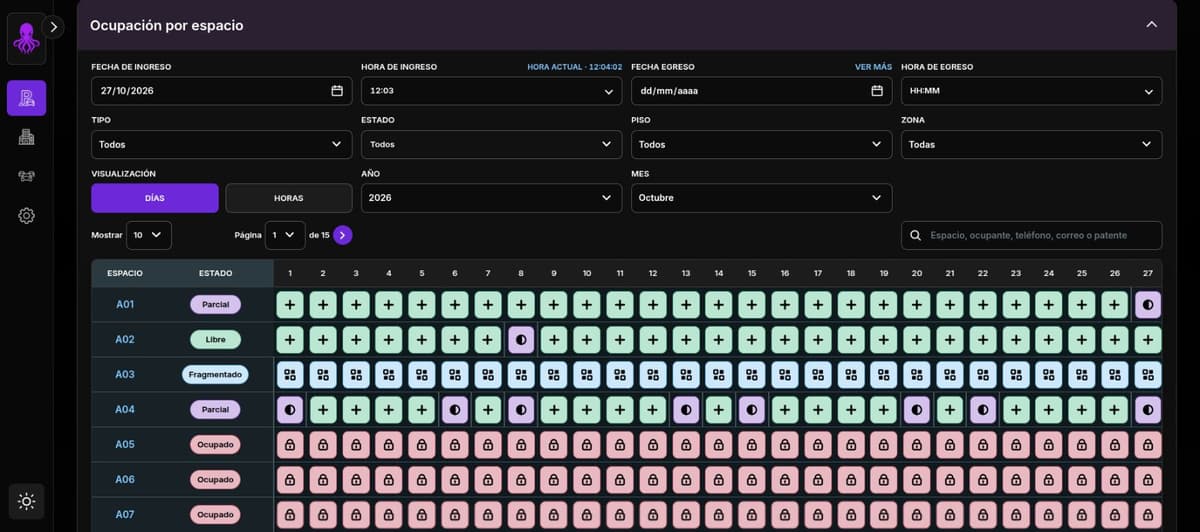
Task: Open the Estado filter dropdown
Action: pyautogui.click(x=491, y=144)
